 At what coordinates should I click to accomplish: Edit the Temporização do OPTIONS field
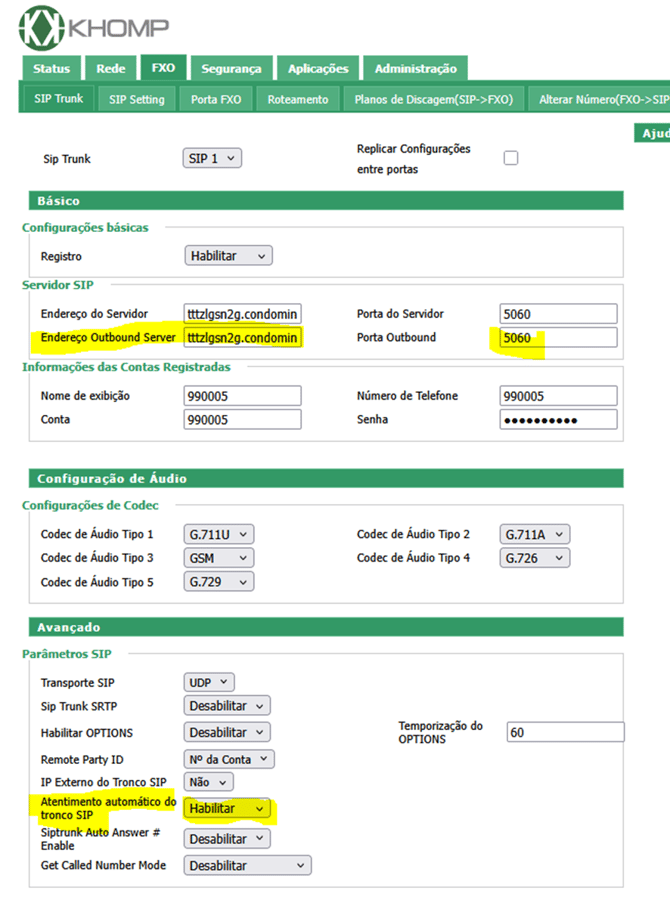click(x=565, y=732)
